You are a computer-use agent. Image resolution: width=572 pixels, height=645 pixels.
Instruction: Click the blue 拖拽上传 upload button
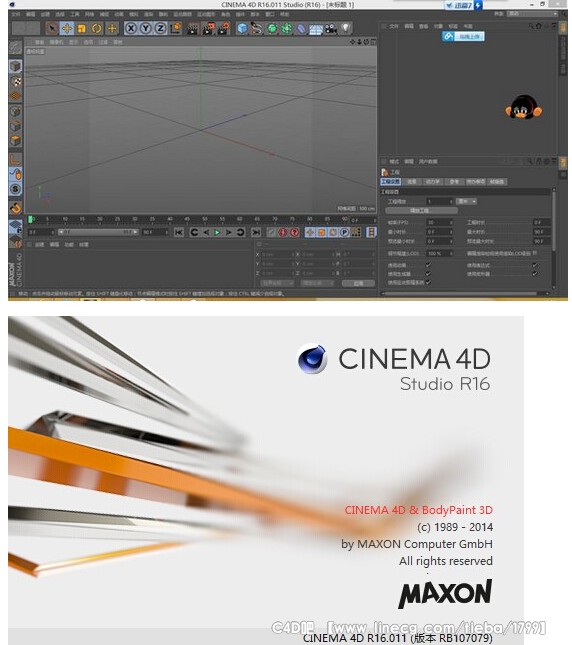point(464,37)
